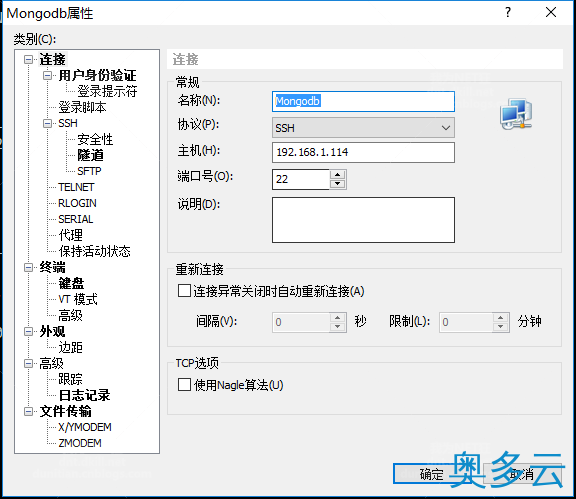Select VT 模式 in the tree
Viewport: 576px width, 499px height.
[78, 299]
